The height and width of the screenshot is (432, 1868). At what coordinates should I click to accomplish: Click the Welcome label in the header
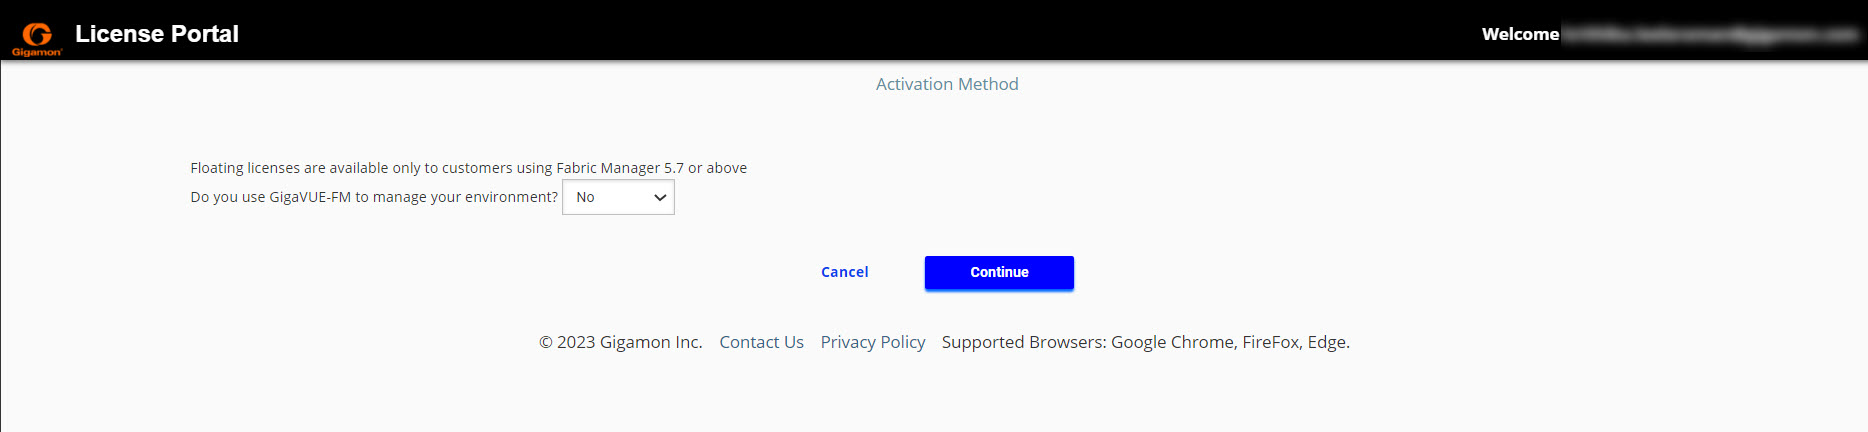[x=1520, y=34]
